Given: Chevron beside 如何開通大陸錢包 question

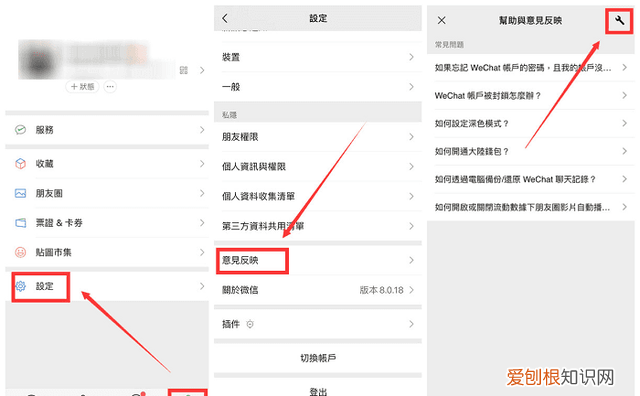Looking at the screenshot, I should coord(624,151).
